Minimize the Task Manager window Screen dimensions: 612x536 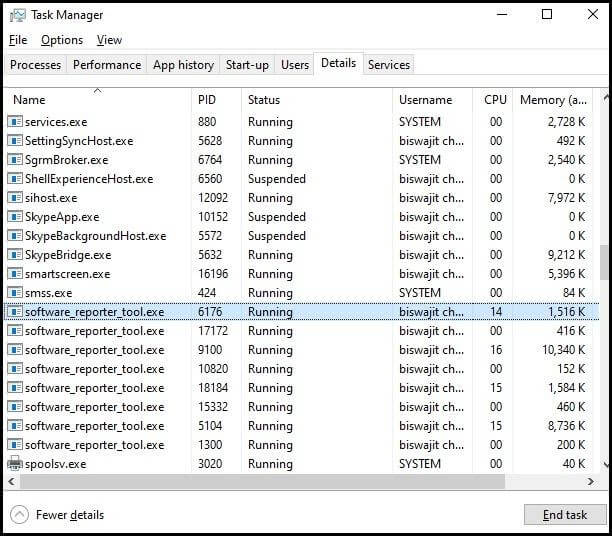pyautogui.click(x=502, y=14)
